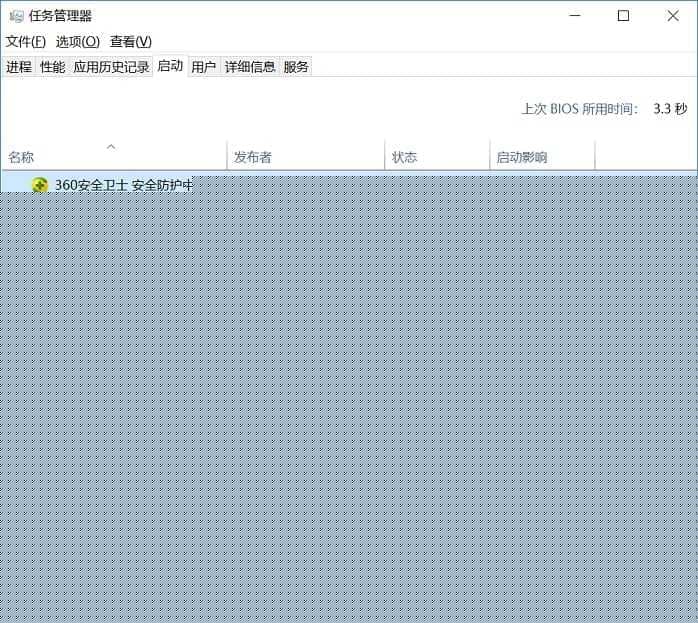Open the 查看(V) menu

pos(130,42)
